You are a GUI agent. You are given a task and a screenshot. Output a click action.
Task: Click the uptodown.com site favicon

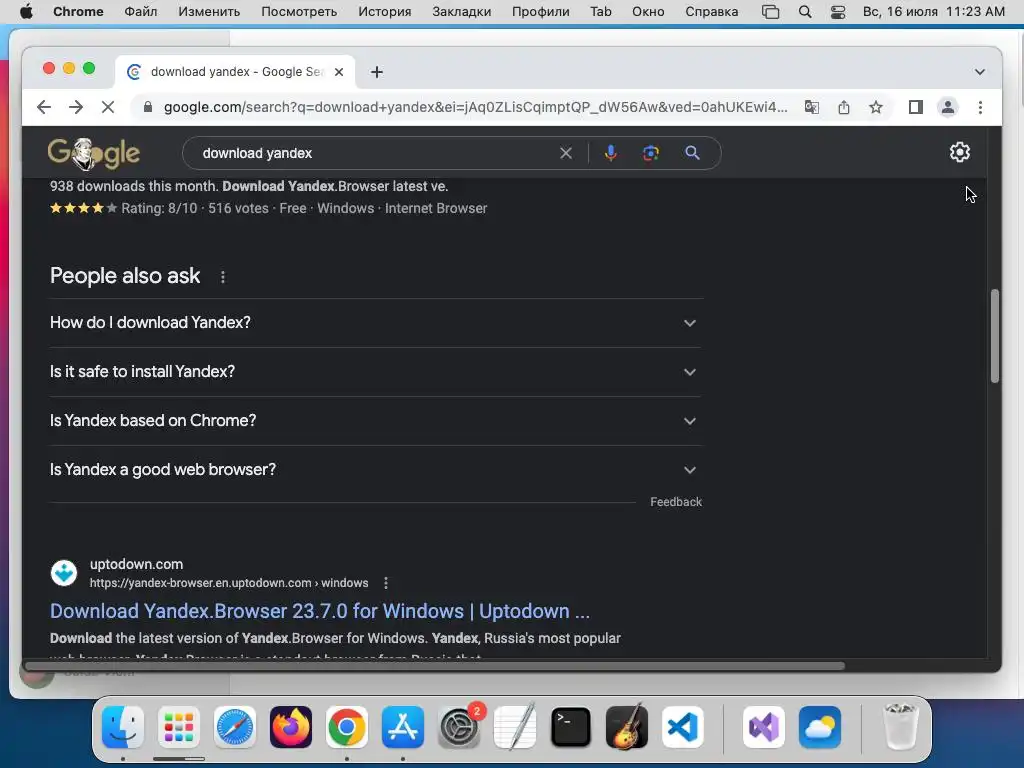click(64, 573)
